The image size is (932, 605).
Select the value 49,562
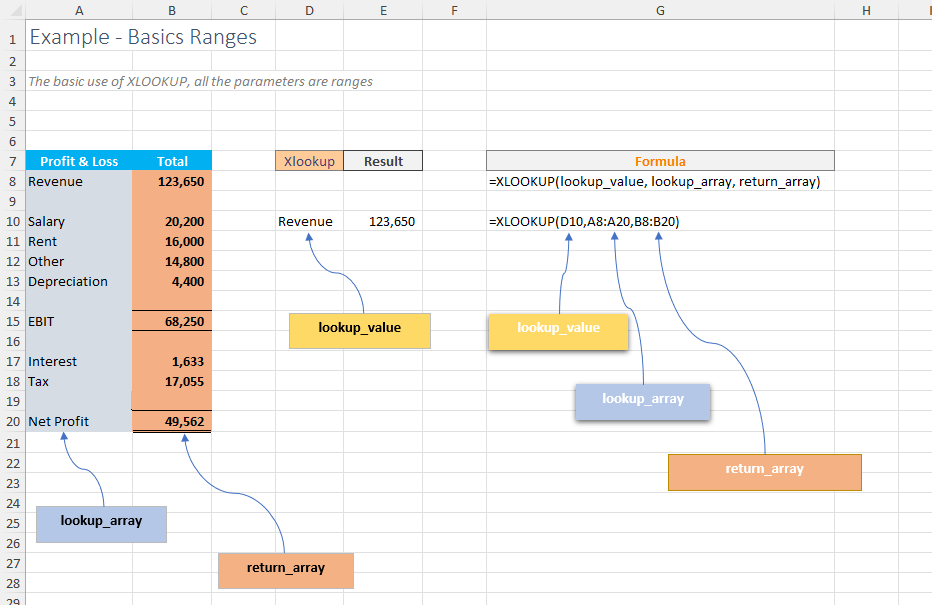point(172,421)
